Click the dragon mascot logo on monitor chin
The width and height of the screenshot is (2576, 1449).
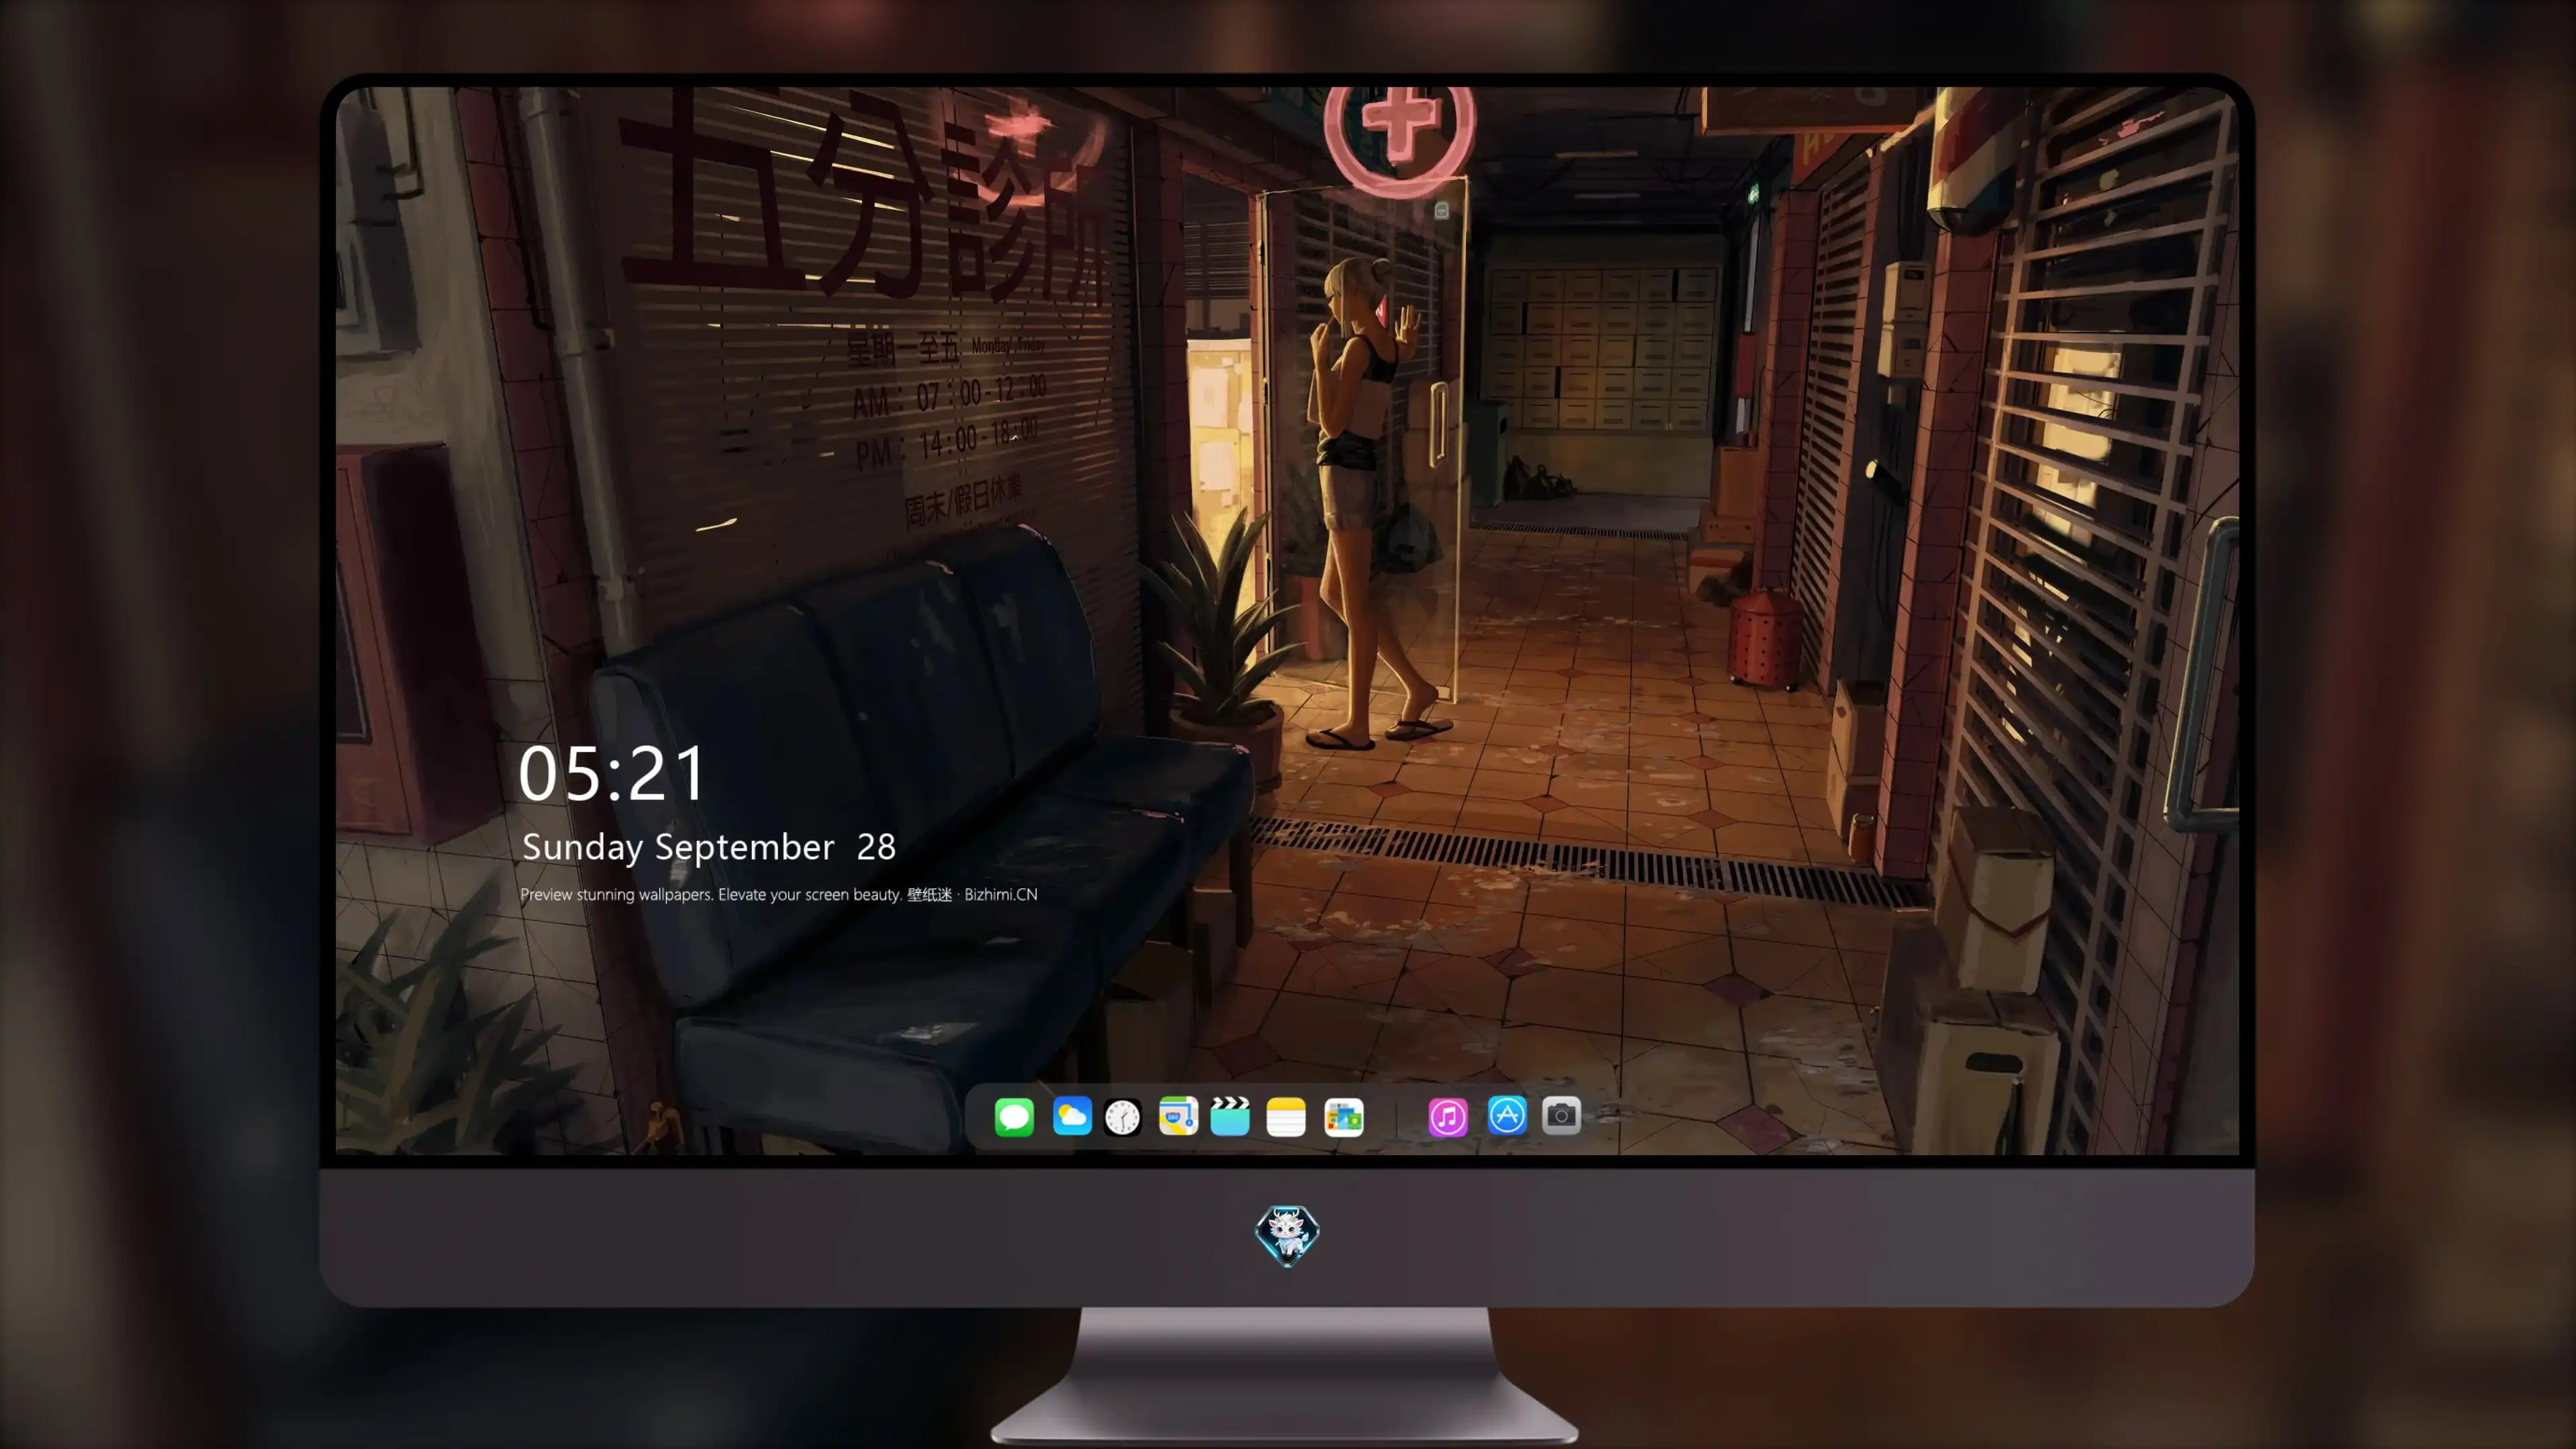tap(1287, 1235)
